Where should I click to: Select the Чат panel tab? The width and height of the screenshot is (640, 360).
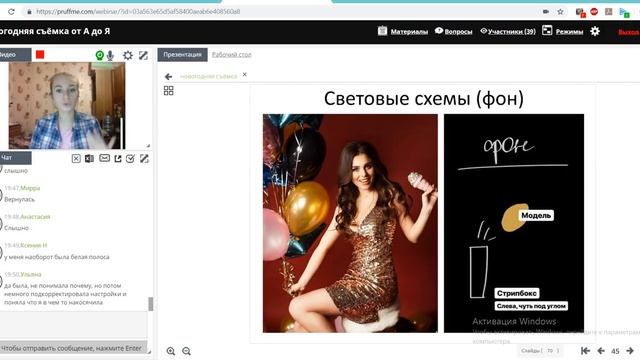pos(15,158)
